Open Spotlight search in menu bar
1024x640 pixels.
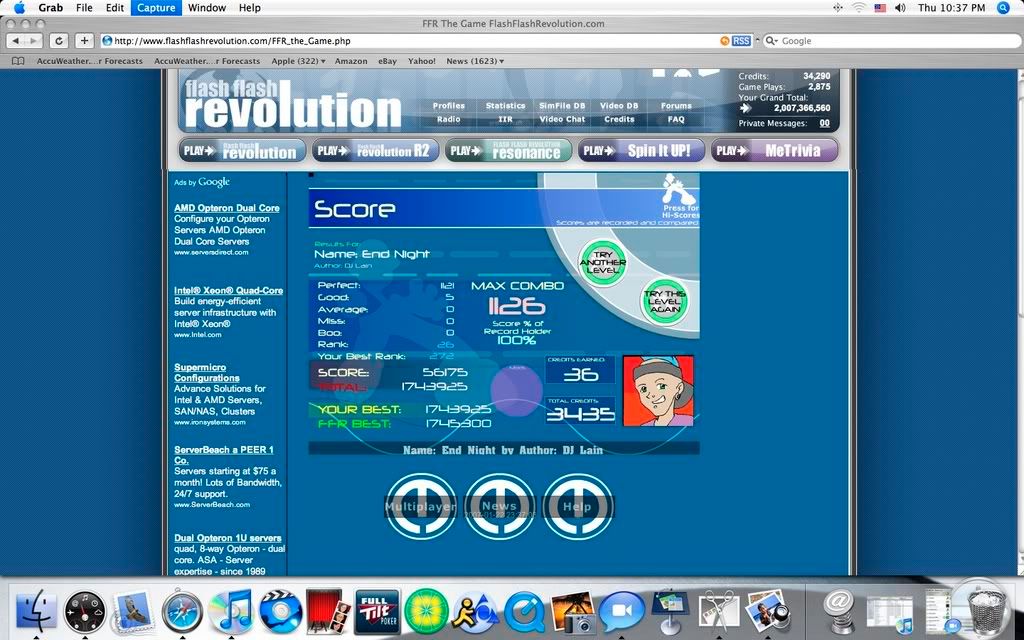1003,8
